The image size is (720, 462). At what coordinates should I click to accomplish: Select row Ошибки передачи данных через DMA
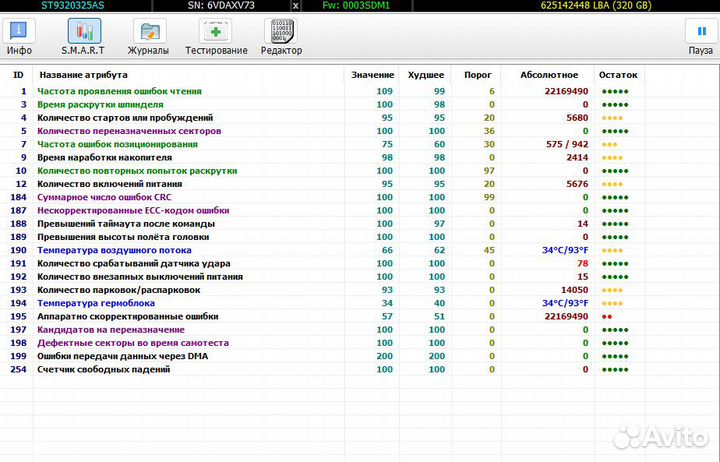click(321, 356)
